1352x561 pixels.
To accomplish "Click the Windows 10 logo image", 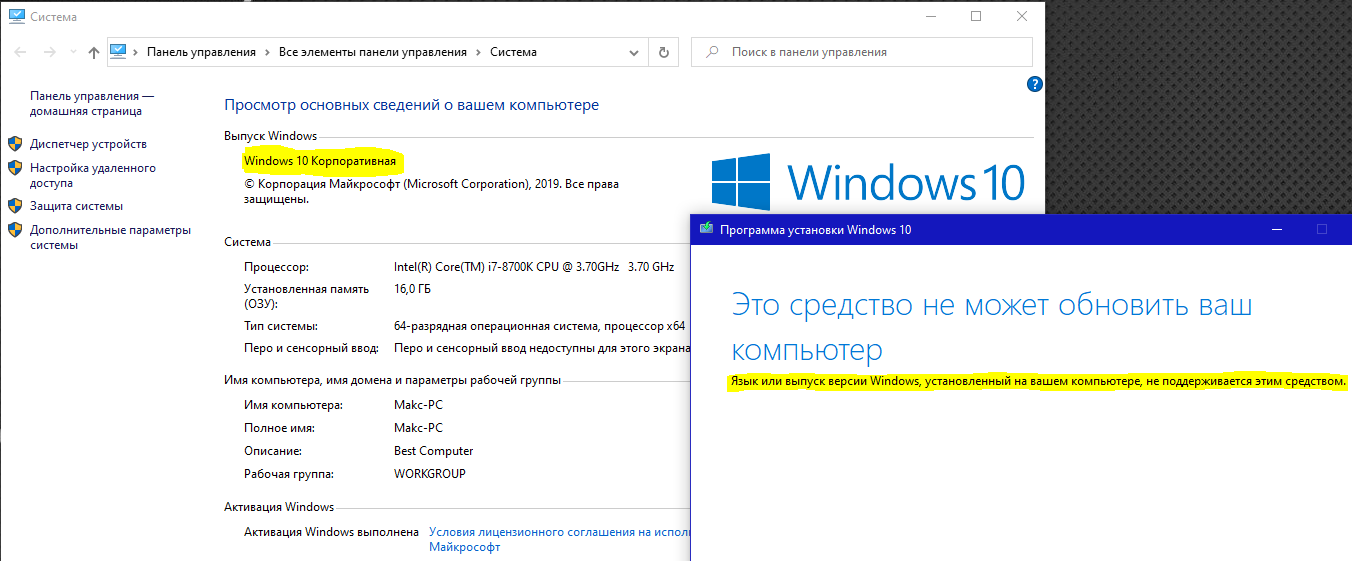I will coord(869,182).
